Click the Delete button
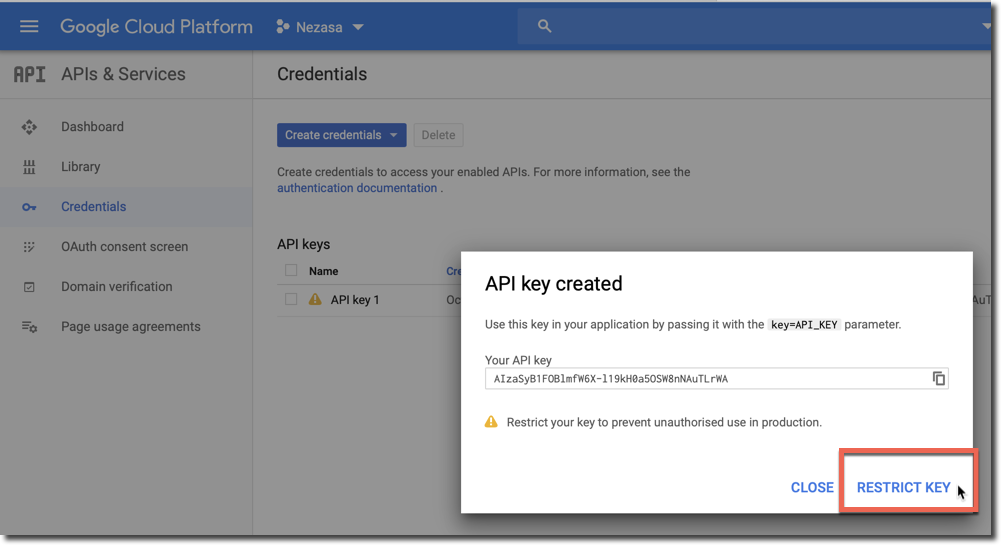Viewport: 1001px width, 545px height. pyautogui.click(x=438, y=135)
